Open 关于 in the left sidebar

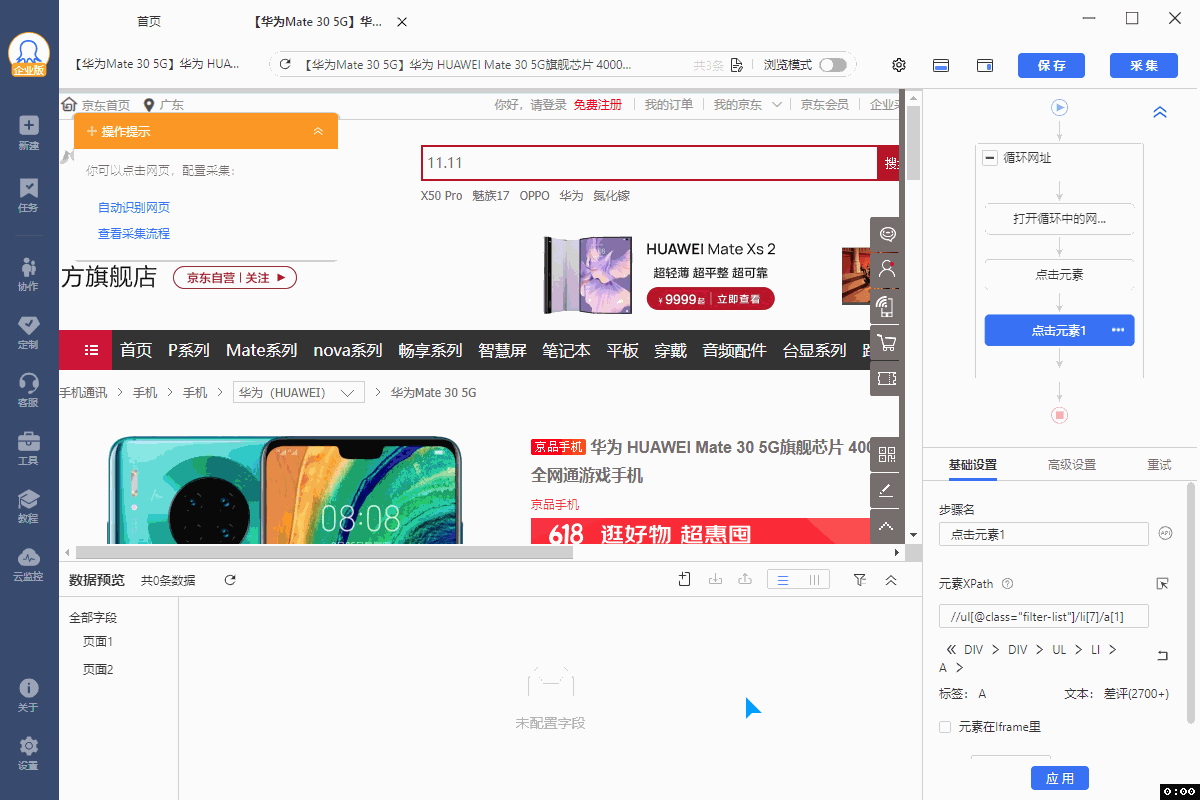(x=28, y=694)
